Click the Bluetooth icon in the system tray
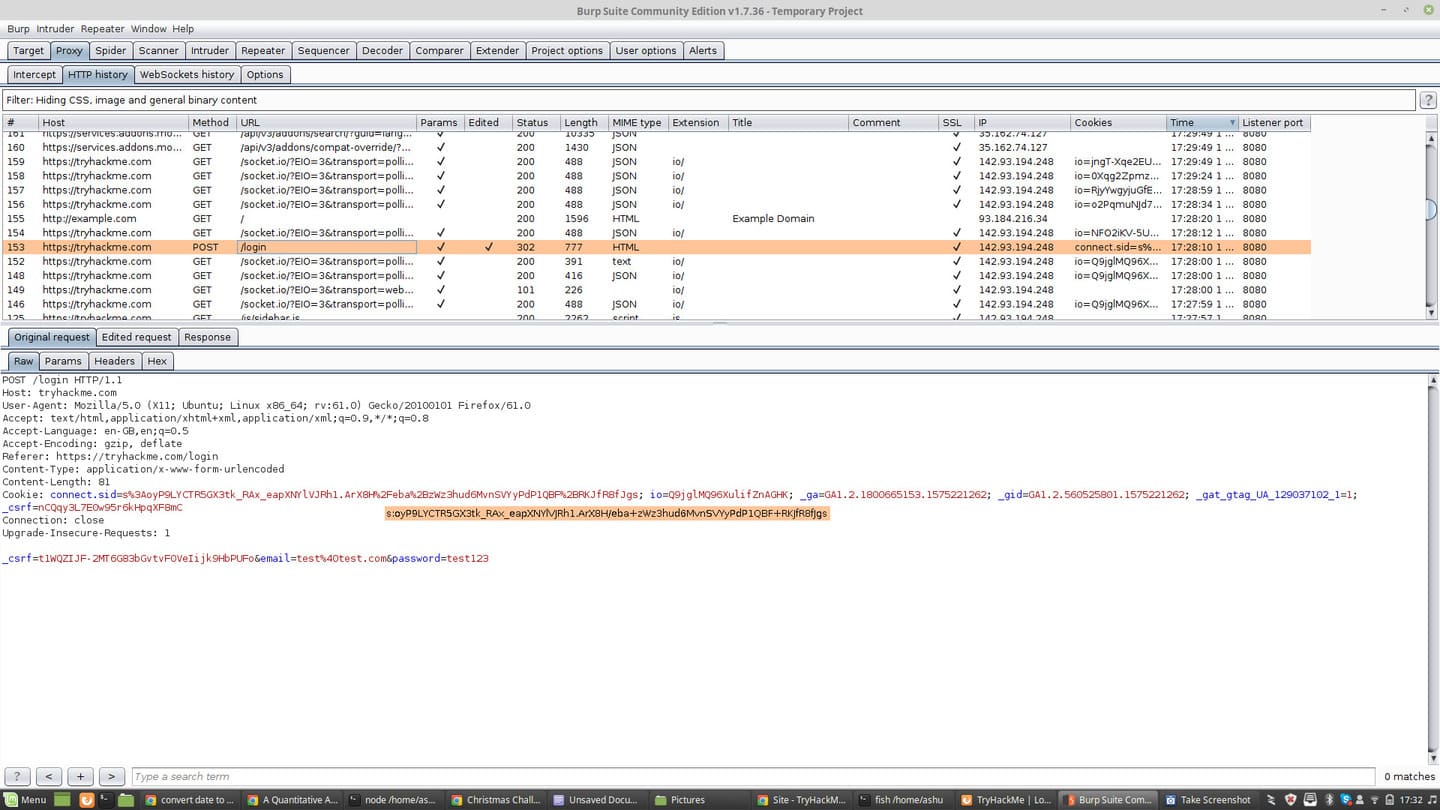 (x=1329, y=800)
